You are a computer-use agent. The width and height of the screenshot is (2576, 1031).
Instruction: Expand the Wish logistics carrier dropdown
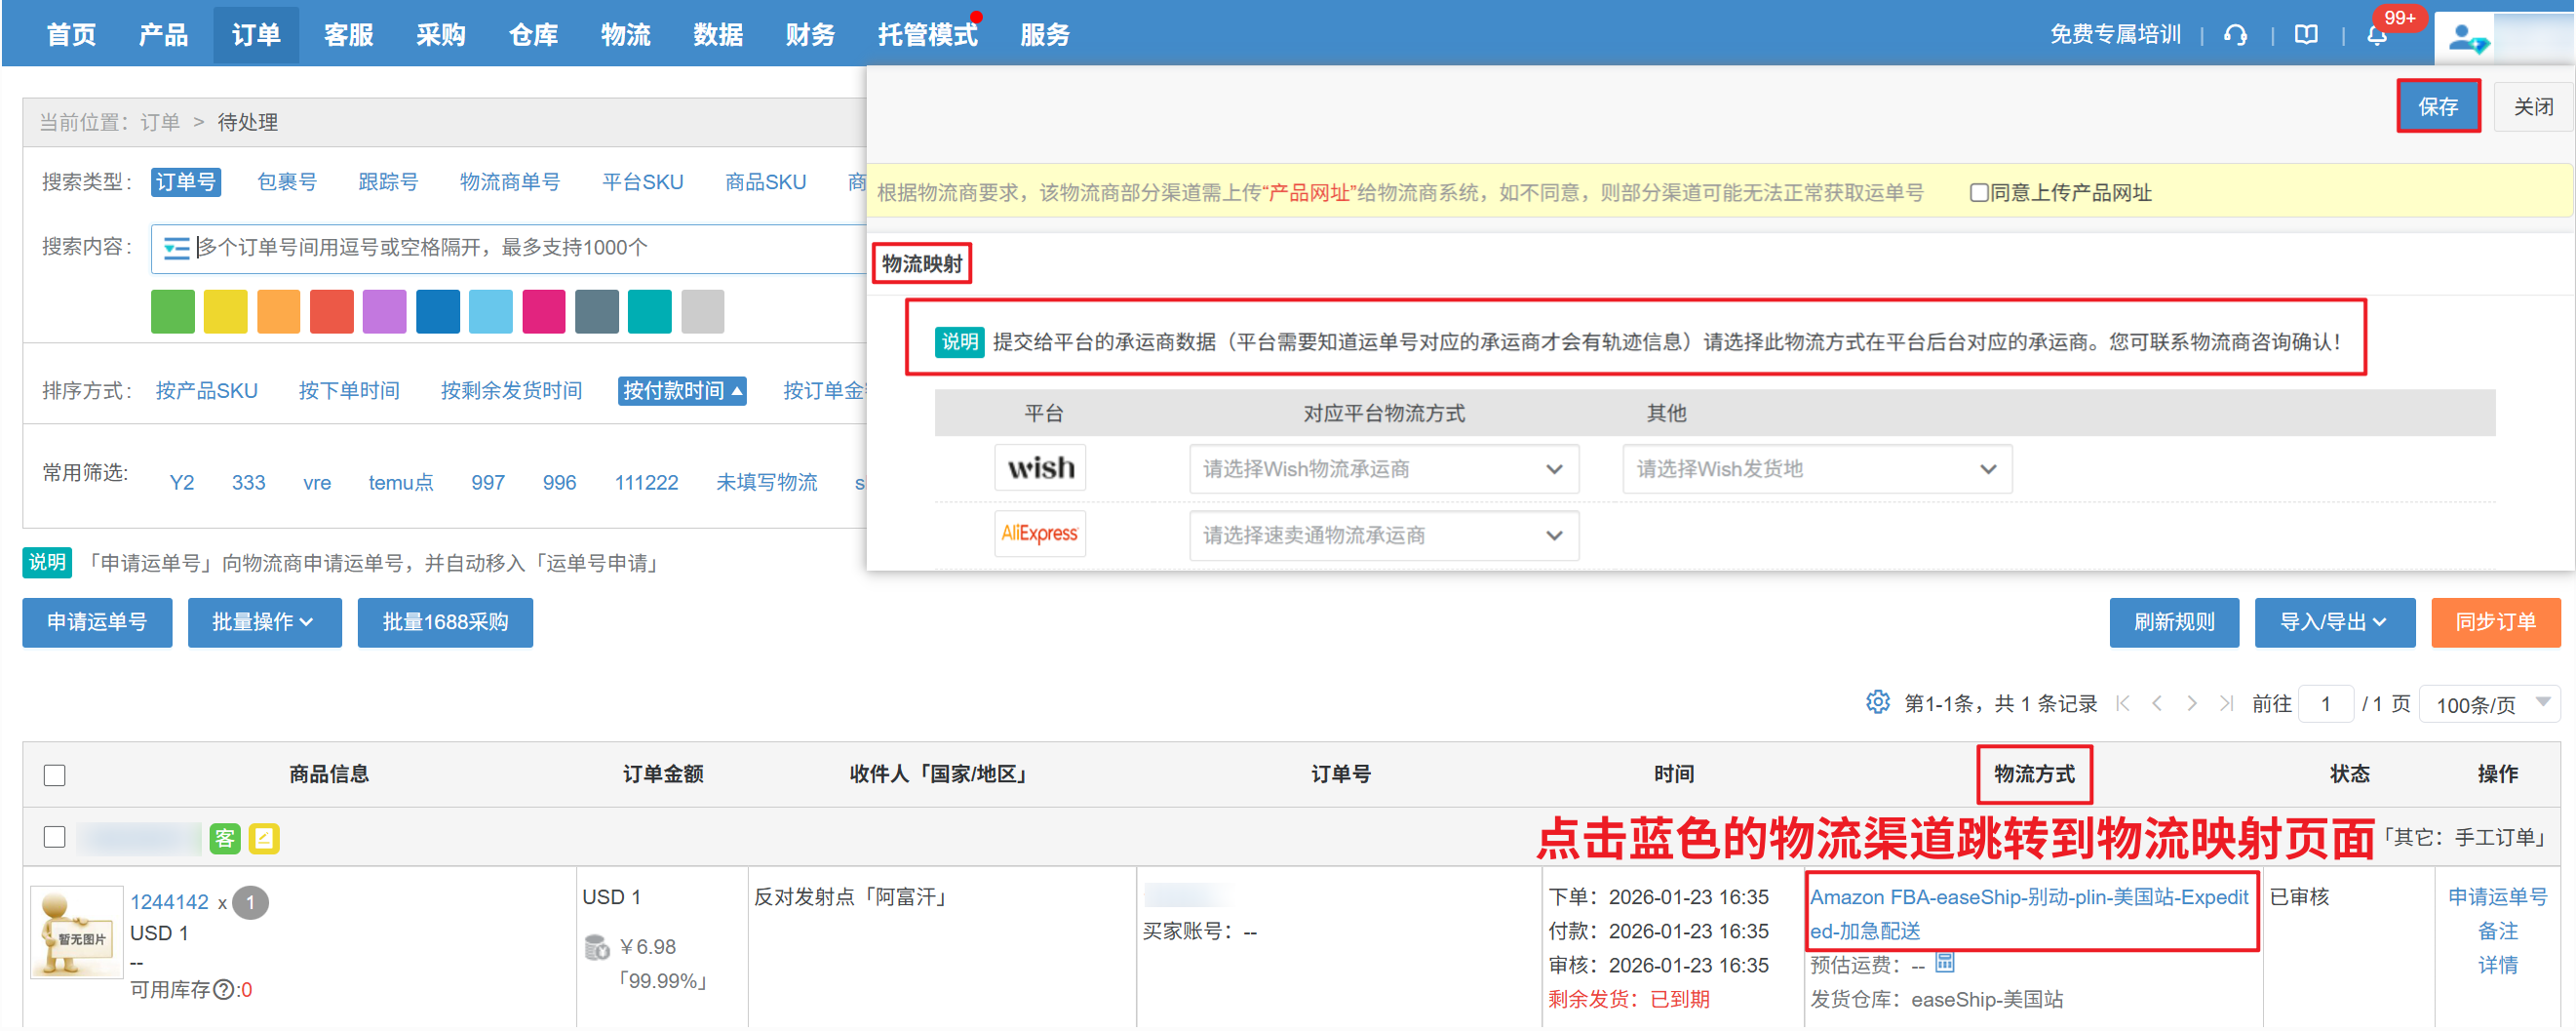click(x=1383, y=469)
